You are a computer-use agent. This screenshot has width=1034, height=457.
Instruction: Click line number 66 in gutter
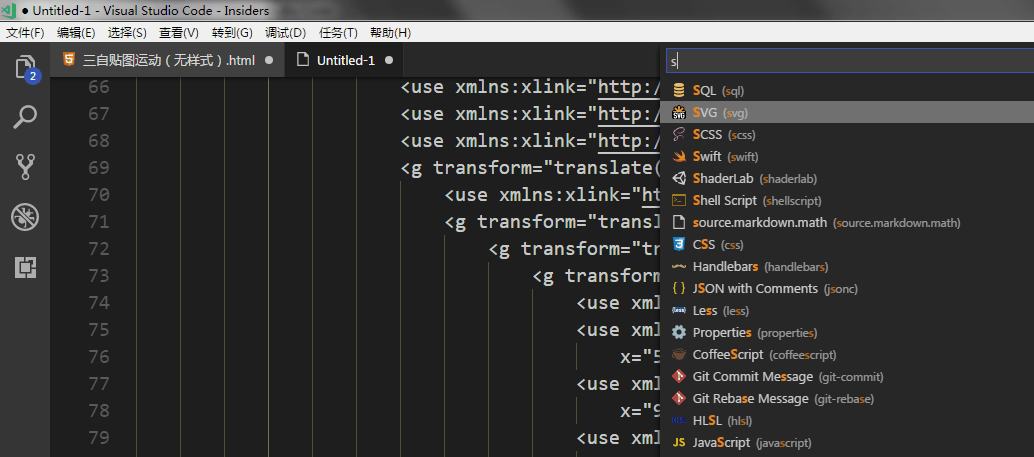pyautogui.click(x=98, y=87)
